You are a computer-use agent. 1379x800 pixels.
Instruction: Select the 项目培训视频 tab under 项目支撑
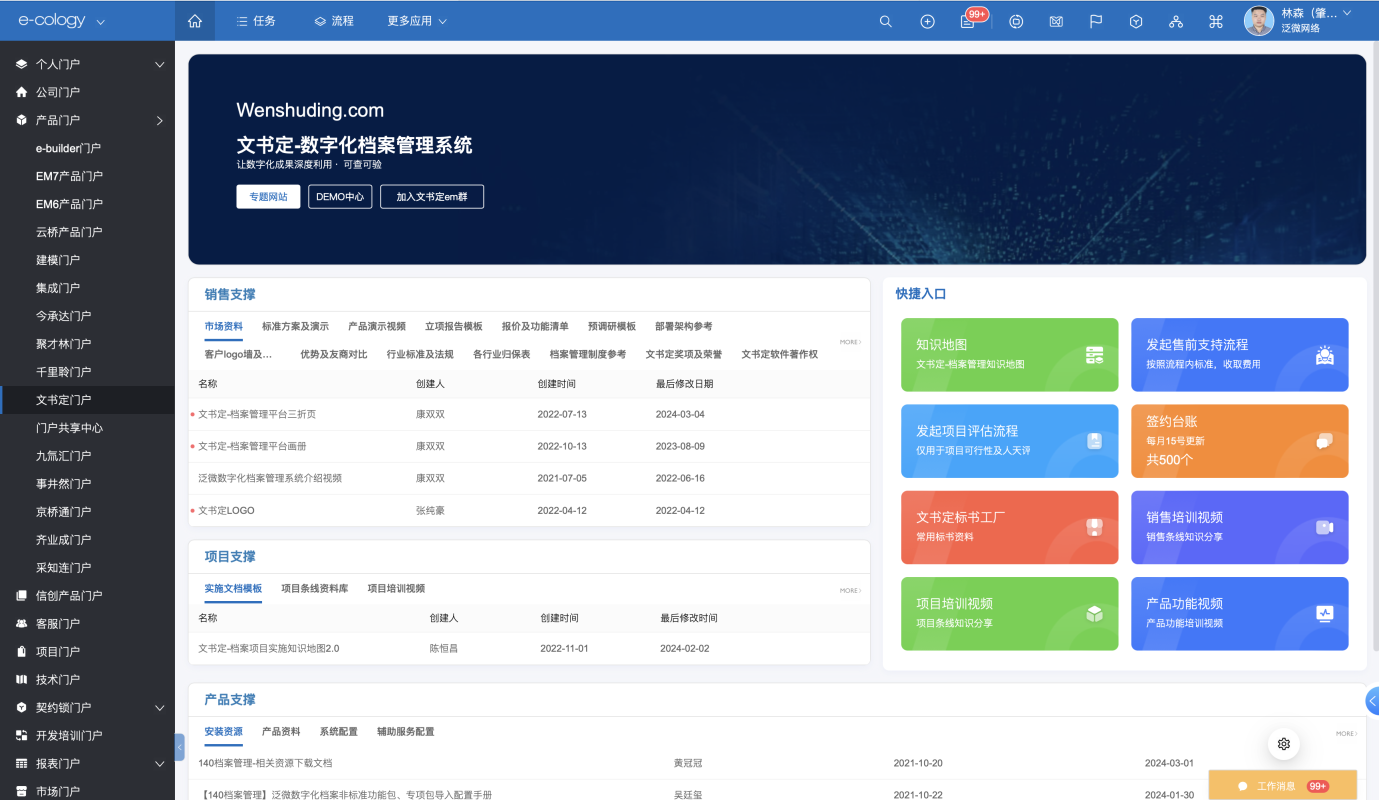click(396, 588)
